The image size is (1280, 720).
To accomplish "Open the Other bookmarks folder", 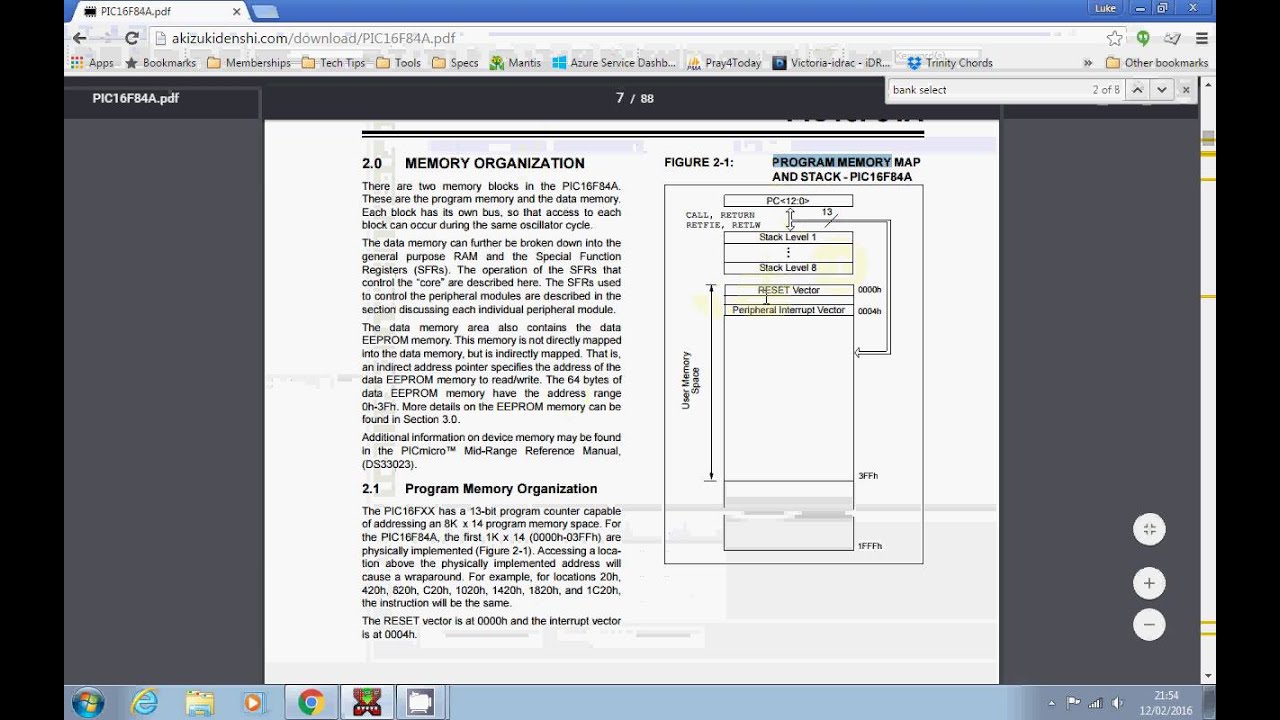I will [1156, 62].
